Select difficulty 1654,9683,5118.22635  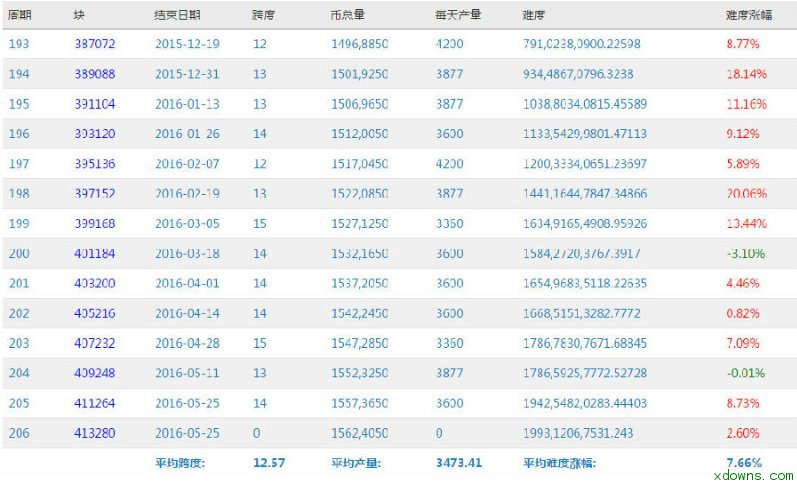coord(585,283)
